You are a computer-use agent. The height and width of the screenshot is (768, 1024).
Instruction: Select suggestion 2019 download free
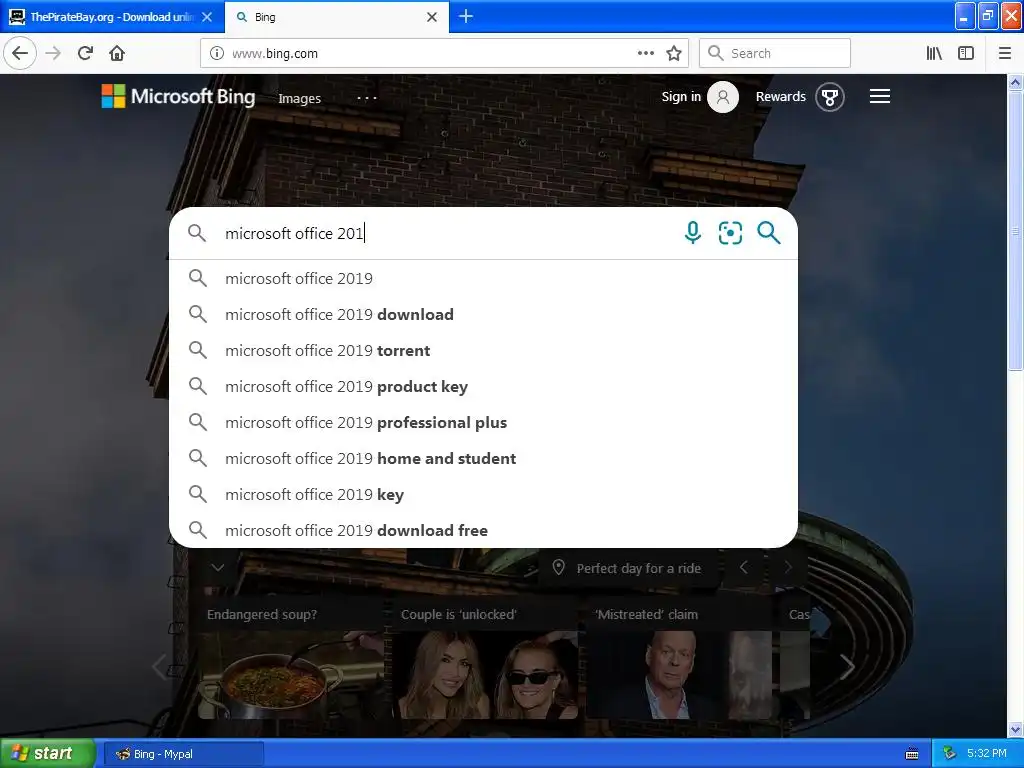click(x=483, y=530)
